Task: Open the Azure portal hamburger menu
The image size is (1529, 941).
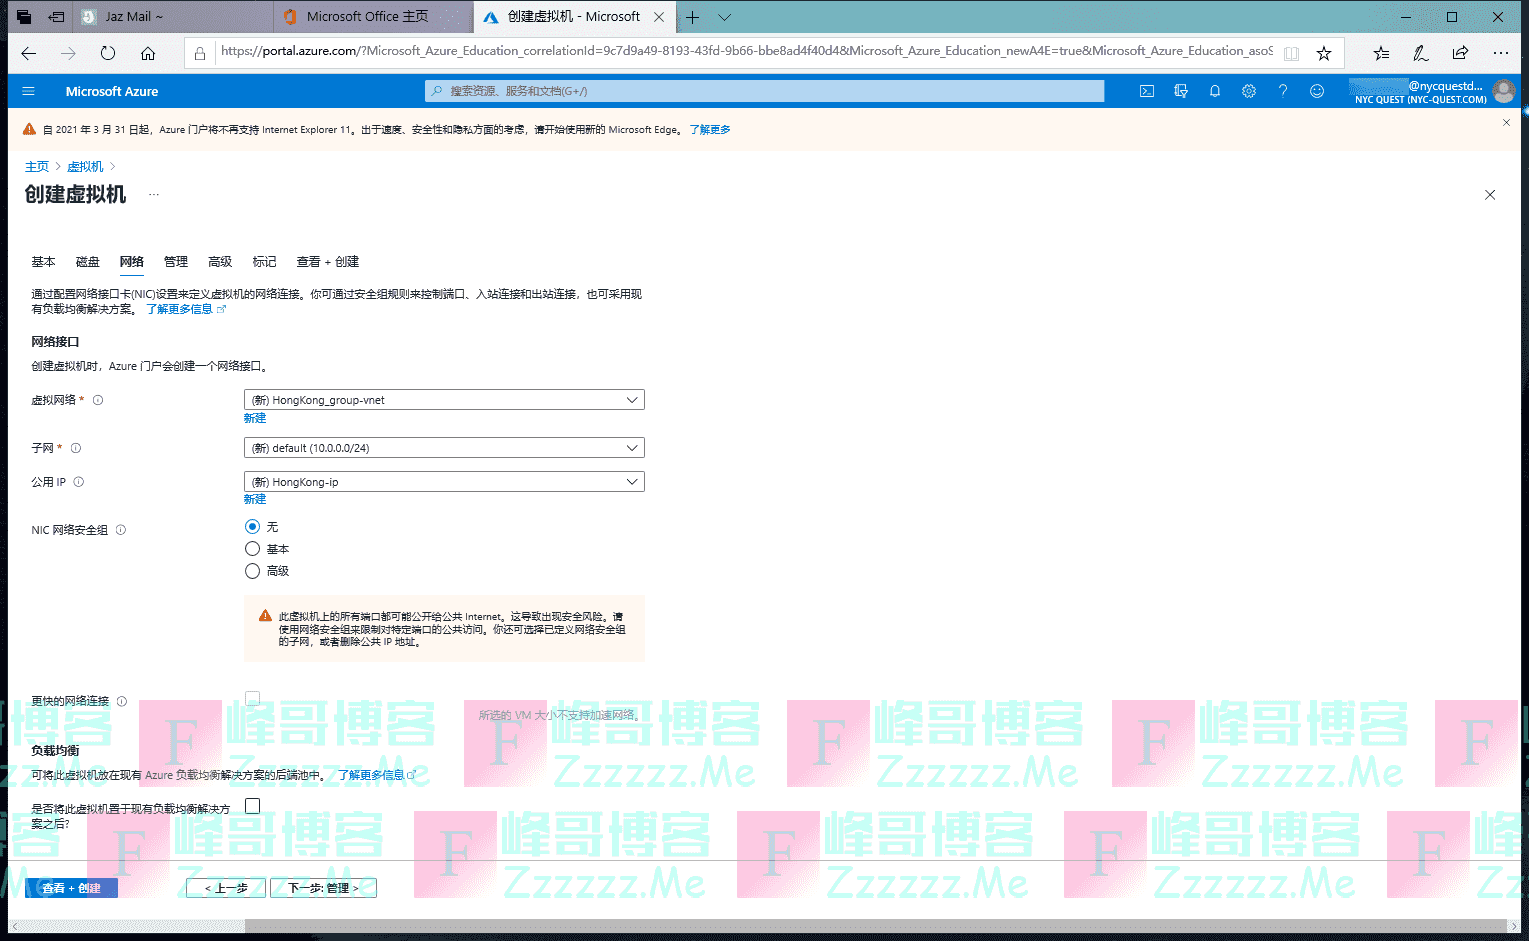Action: click(28, 91)
